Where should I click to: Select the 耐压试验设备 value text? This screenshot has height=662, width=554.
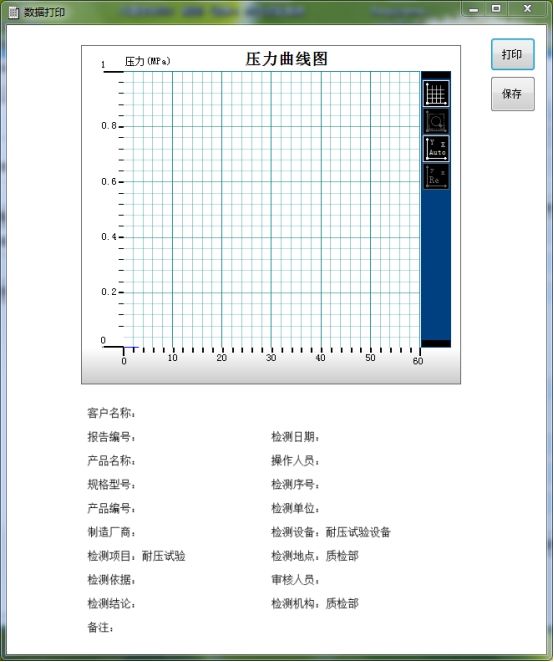358,532
